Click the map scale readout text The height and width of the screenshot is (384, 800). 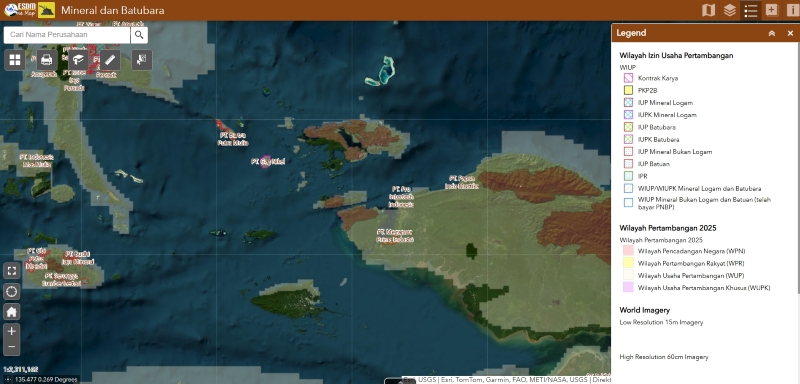(20, 370)
